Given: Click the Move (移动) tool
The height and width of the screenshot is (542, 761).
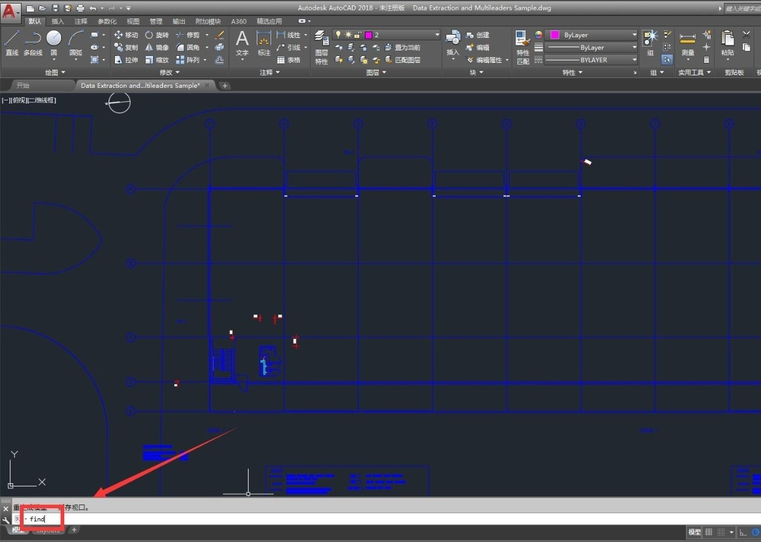Looking at the screenshot, I should click(126, 35).
